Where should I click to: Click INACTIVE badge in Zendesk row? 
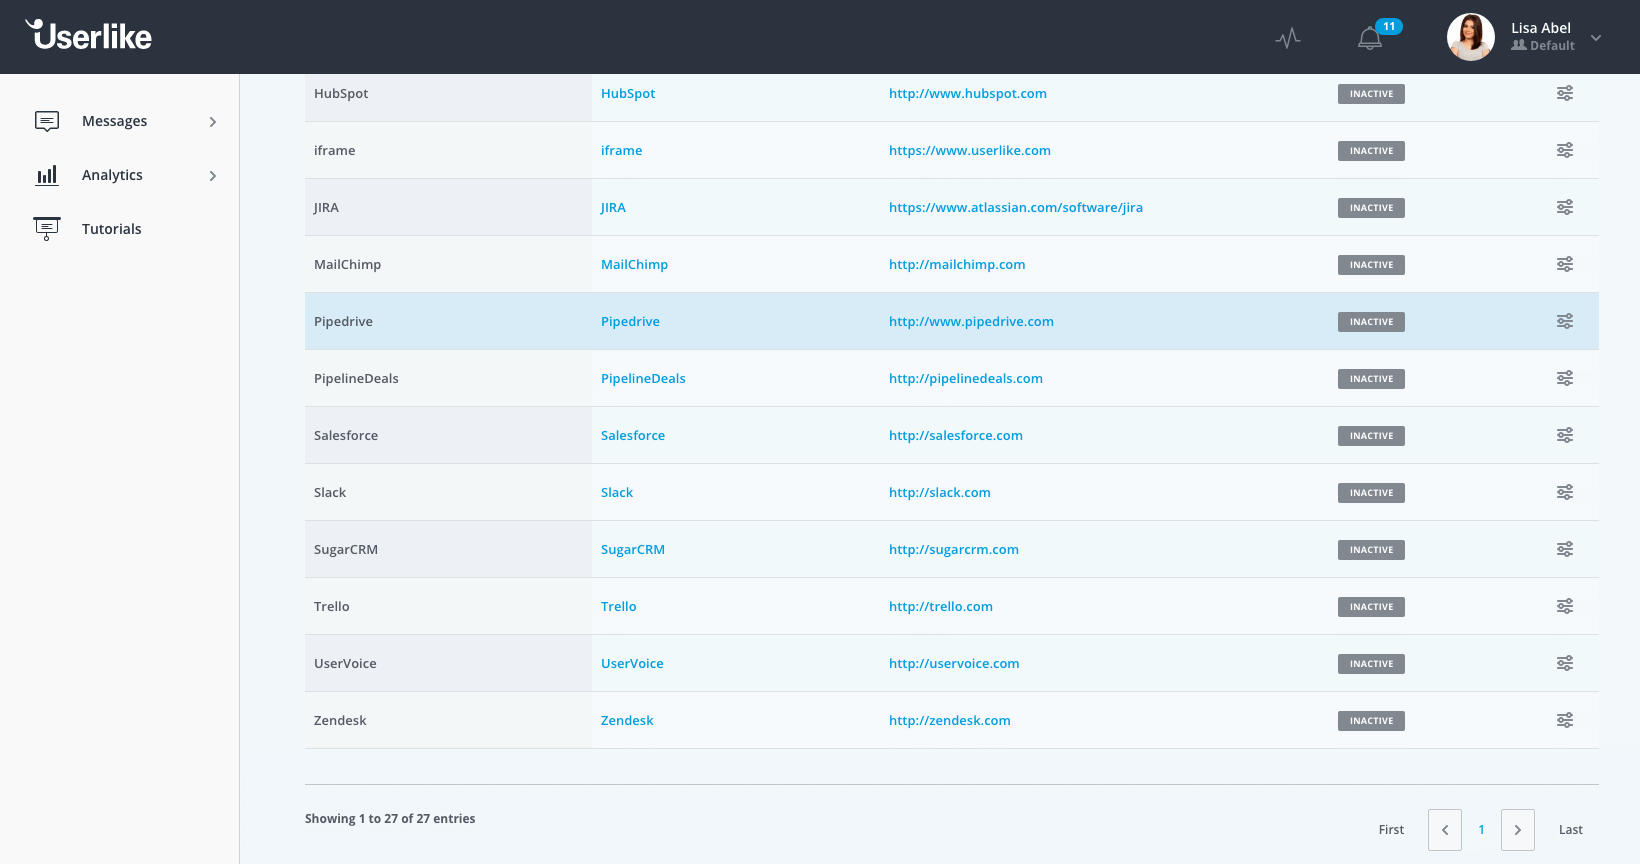click(x=1371, y=721)
